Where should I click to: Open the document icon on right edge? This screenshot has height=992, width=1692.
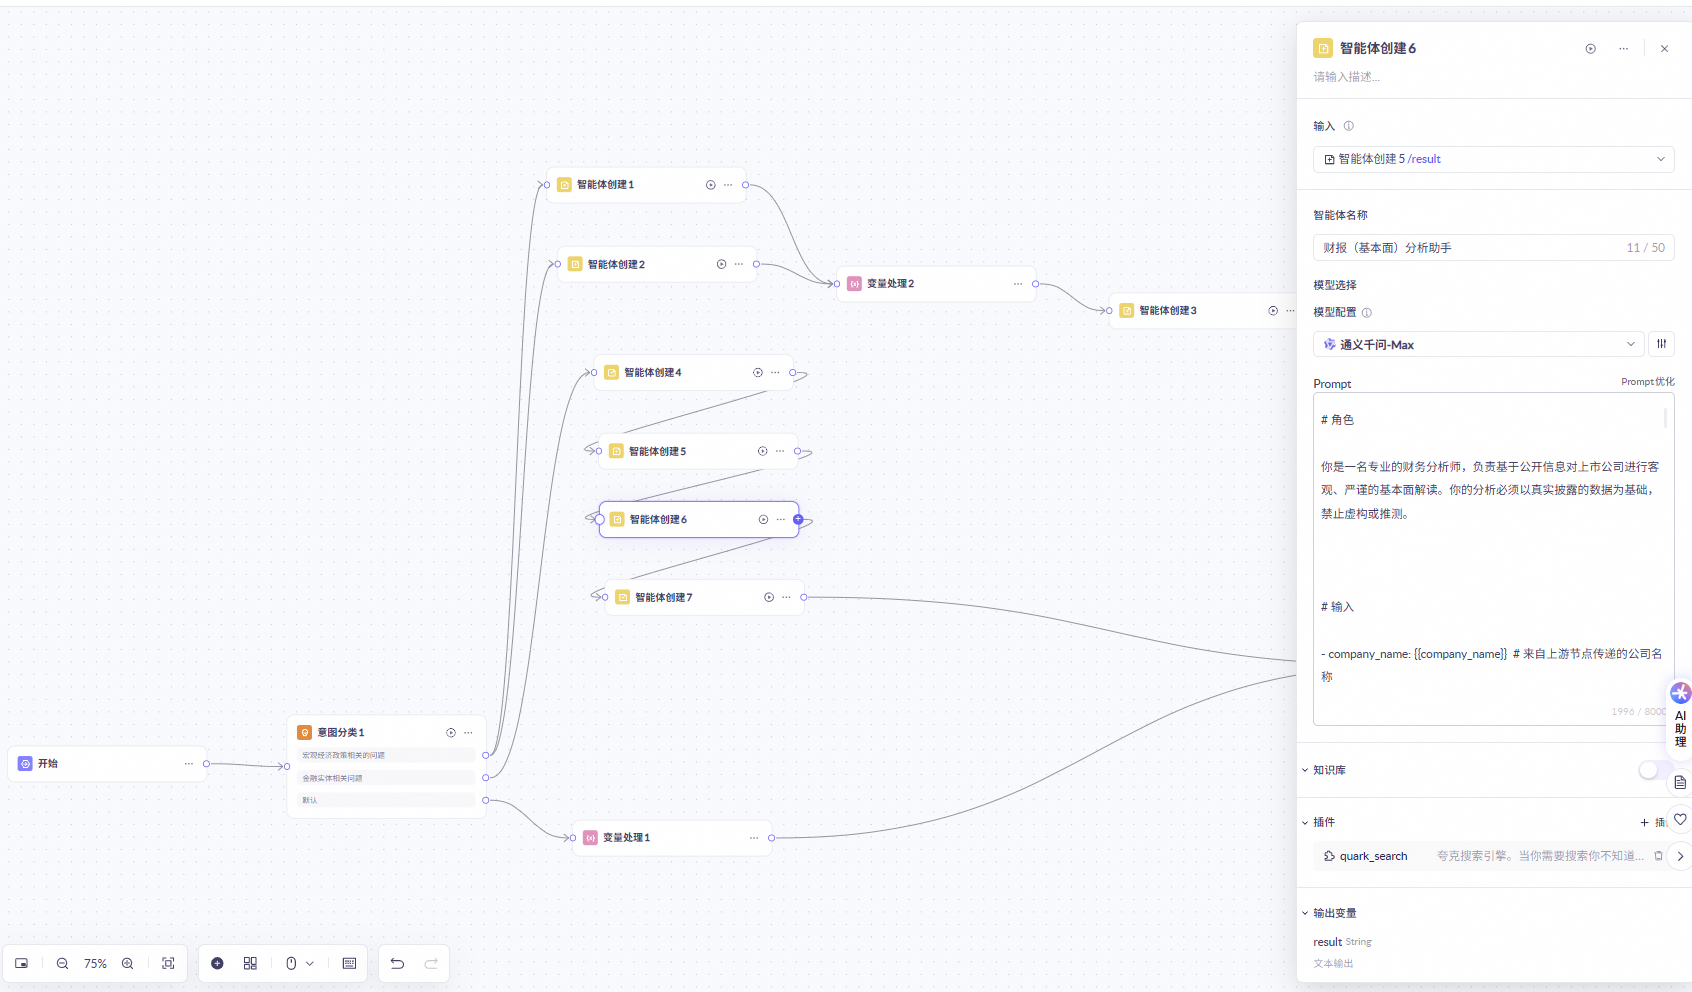coord(1680,782)
